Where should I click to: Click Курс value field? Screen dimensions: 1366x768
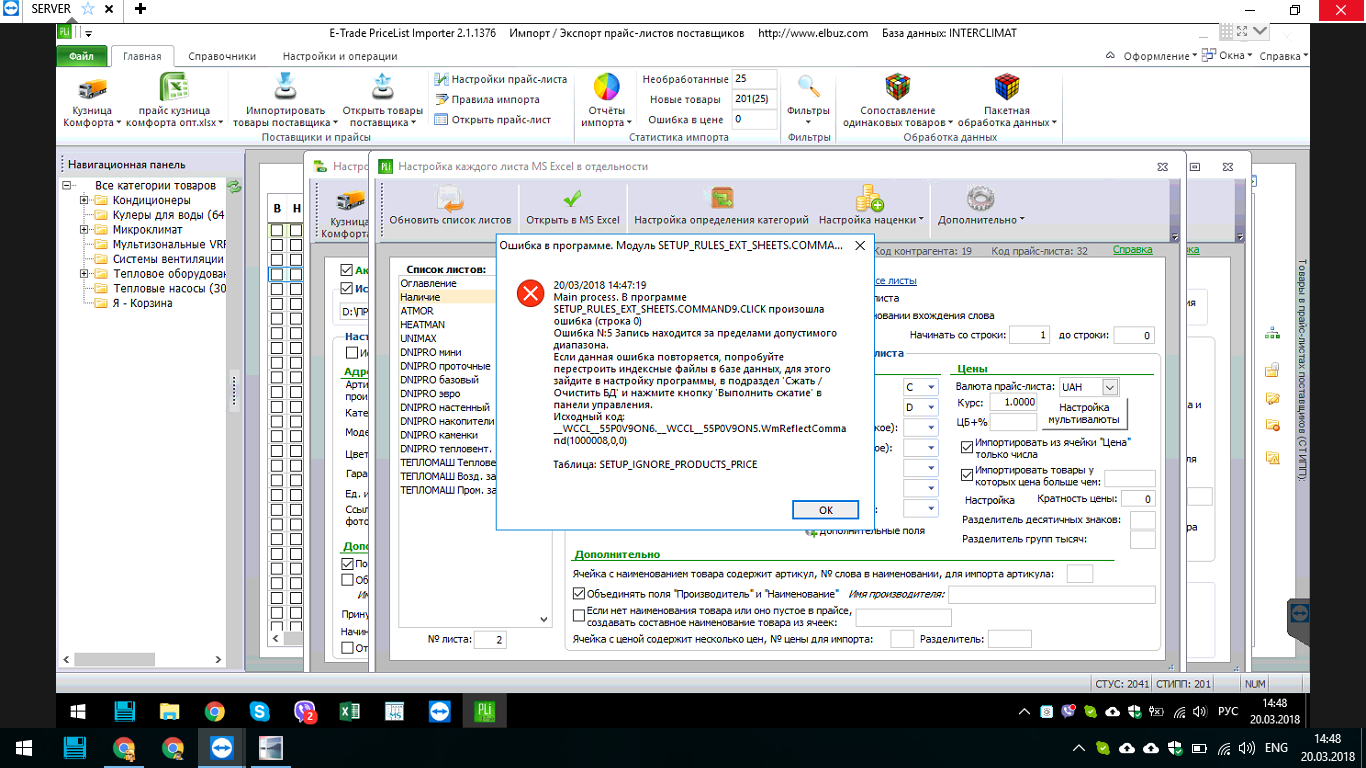1013,402
